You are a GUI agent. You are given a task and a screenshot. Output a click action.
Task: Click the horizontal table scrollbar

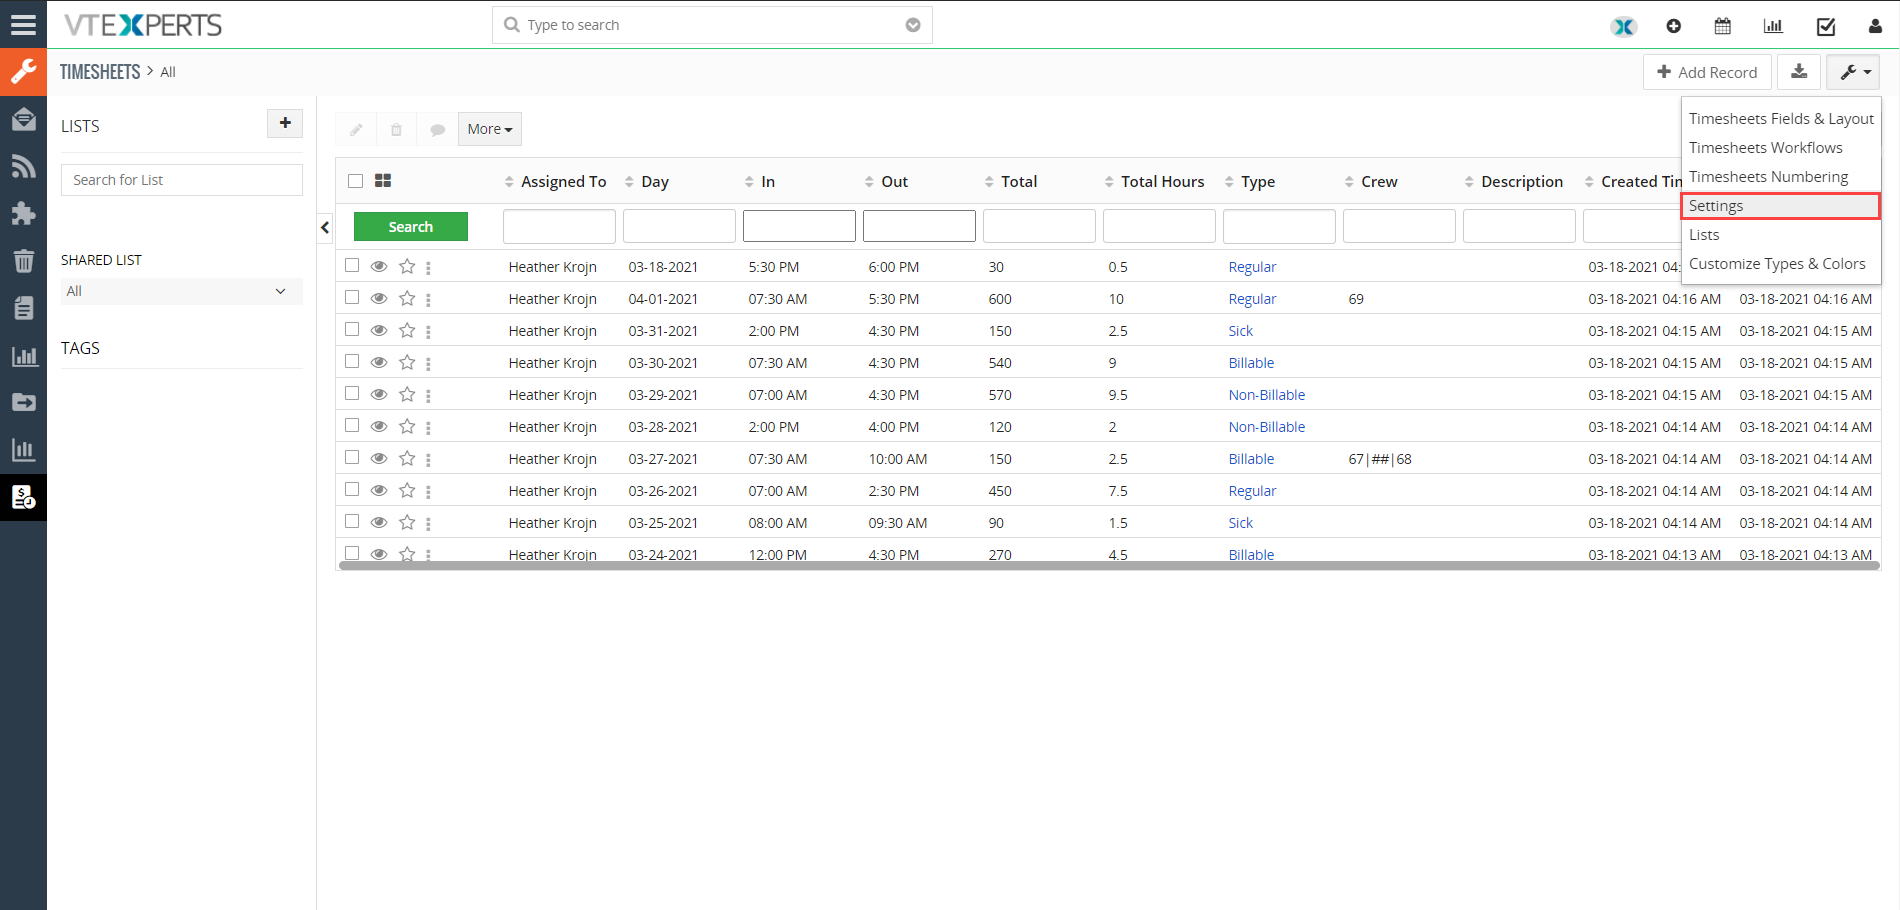click(x=1109, y=565)
